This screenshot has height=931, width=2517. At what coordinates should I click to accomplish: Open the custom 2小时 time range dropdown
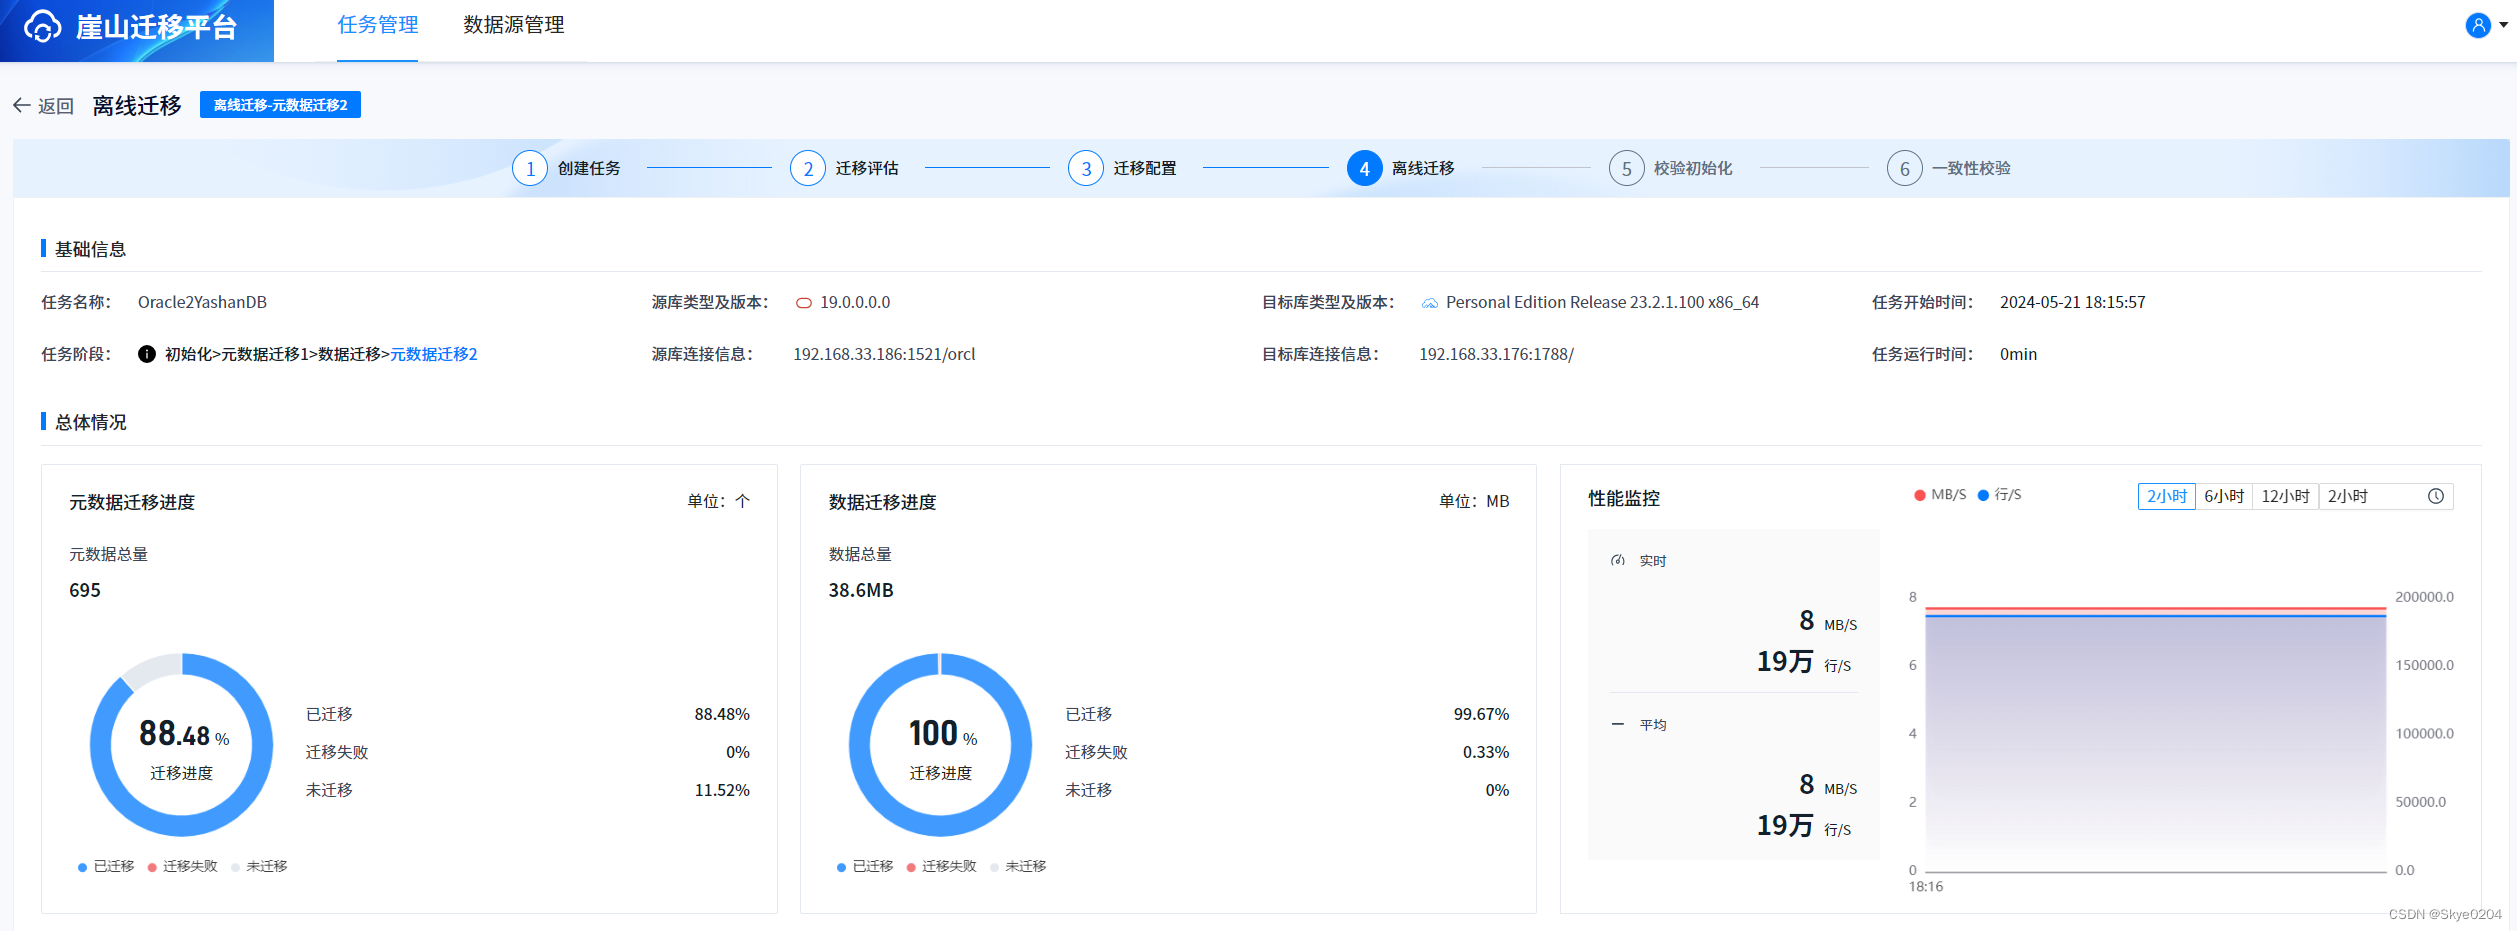[x=2349, y=495]
